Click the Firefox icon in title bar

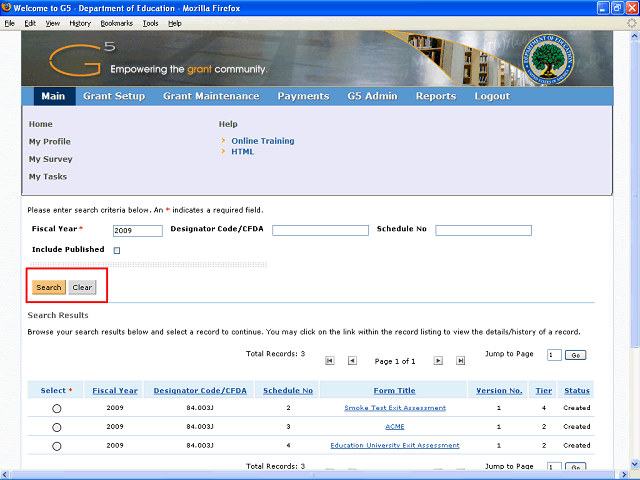[8, 8]
